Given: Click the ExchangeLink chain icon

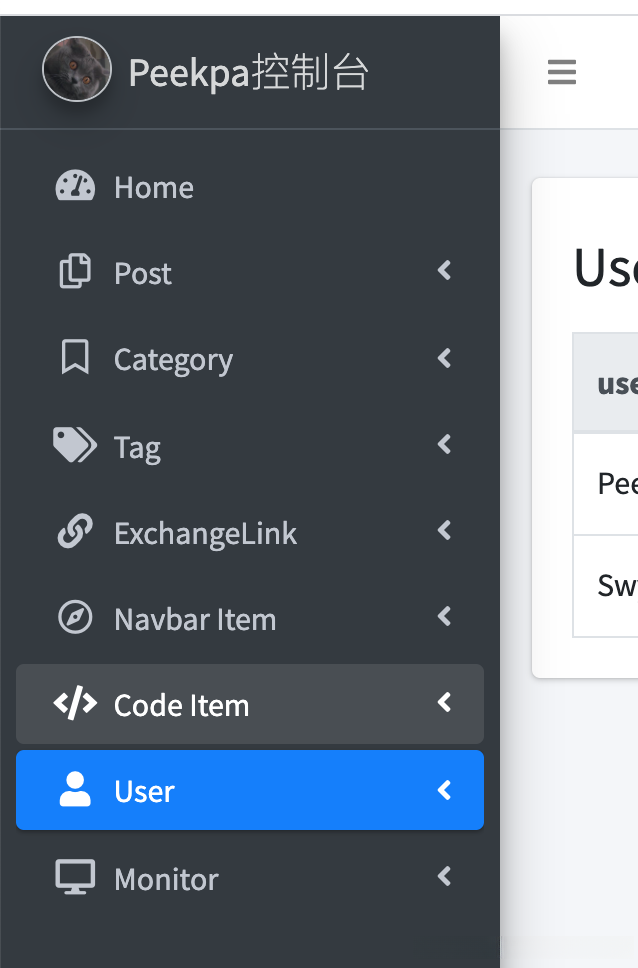Looking at the screenshot, I should pos(75,532).
